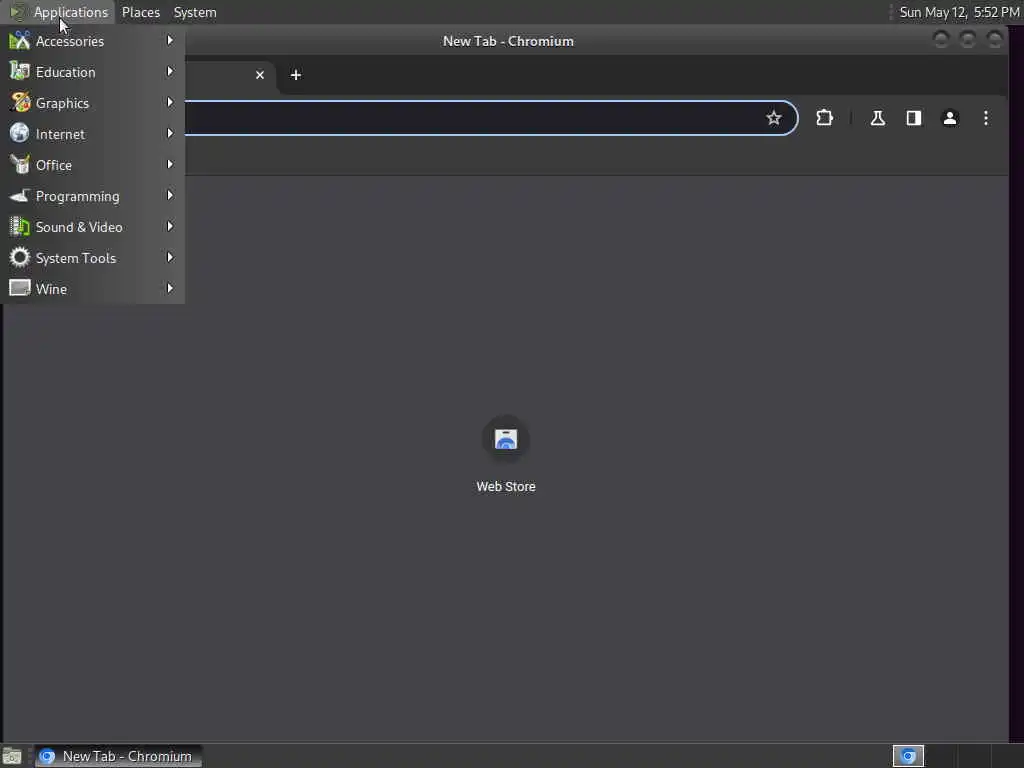Screen dimensions: 1024x768
Task: Expand Programming via its arrow
Action: point(170,195)
